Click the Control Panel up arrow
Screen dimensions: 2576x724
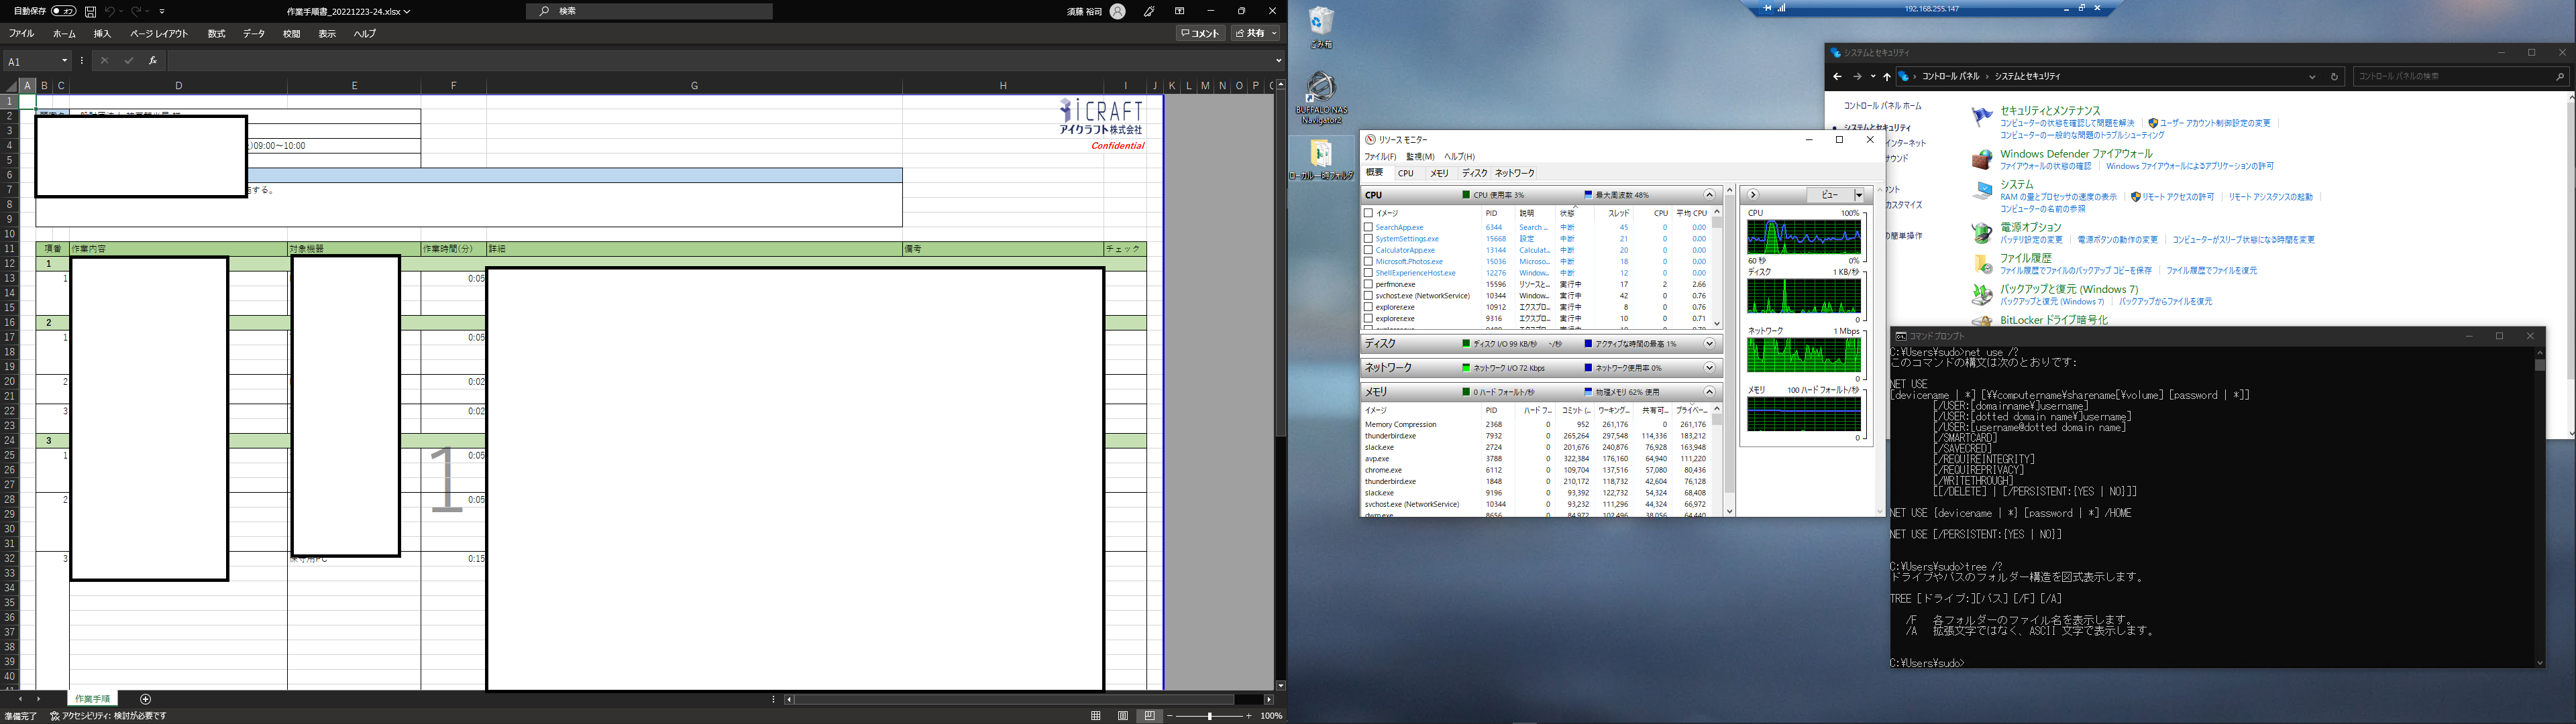click(x=1887, y=77)
